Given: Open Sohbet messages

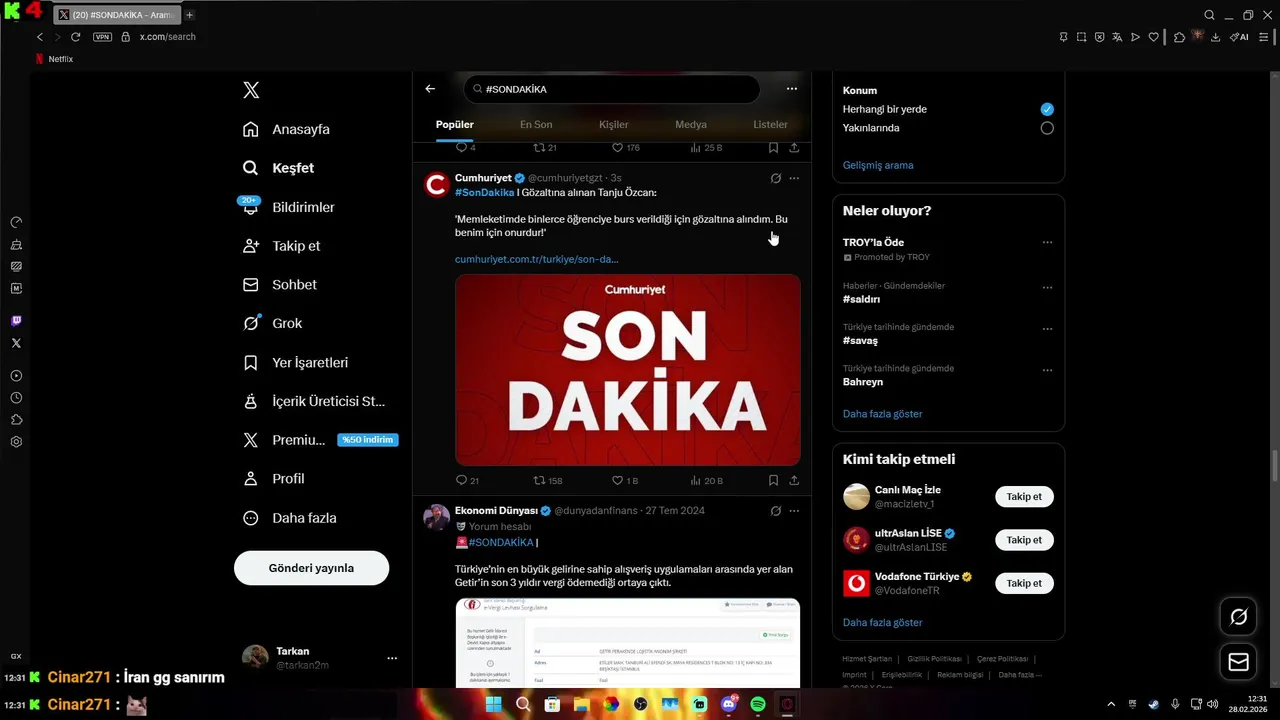Looking at the screenshot, I should pos(279,285).
